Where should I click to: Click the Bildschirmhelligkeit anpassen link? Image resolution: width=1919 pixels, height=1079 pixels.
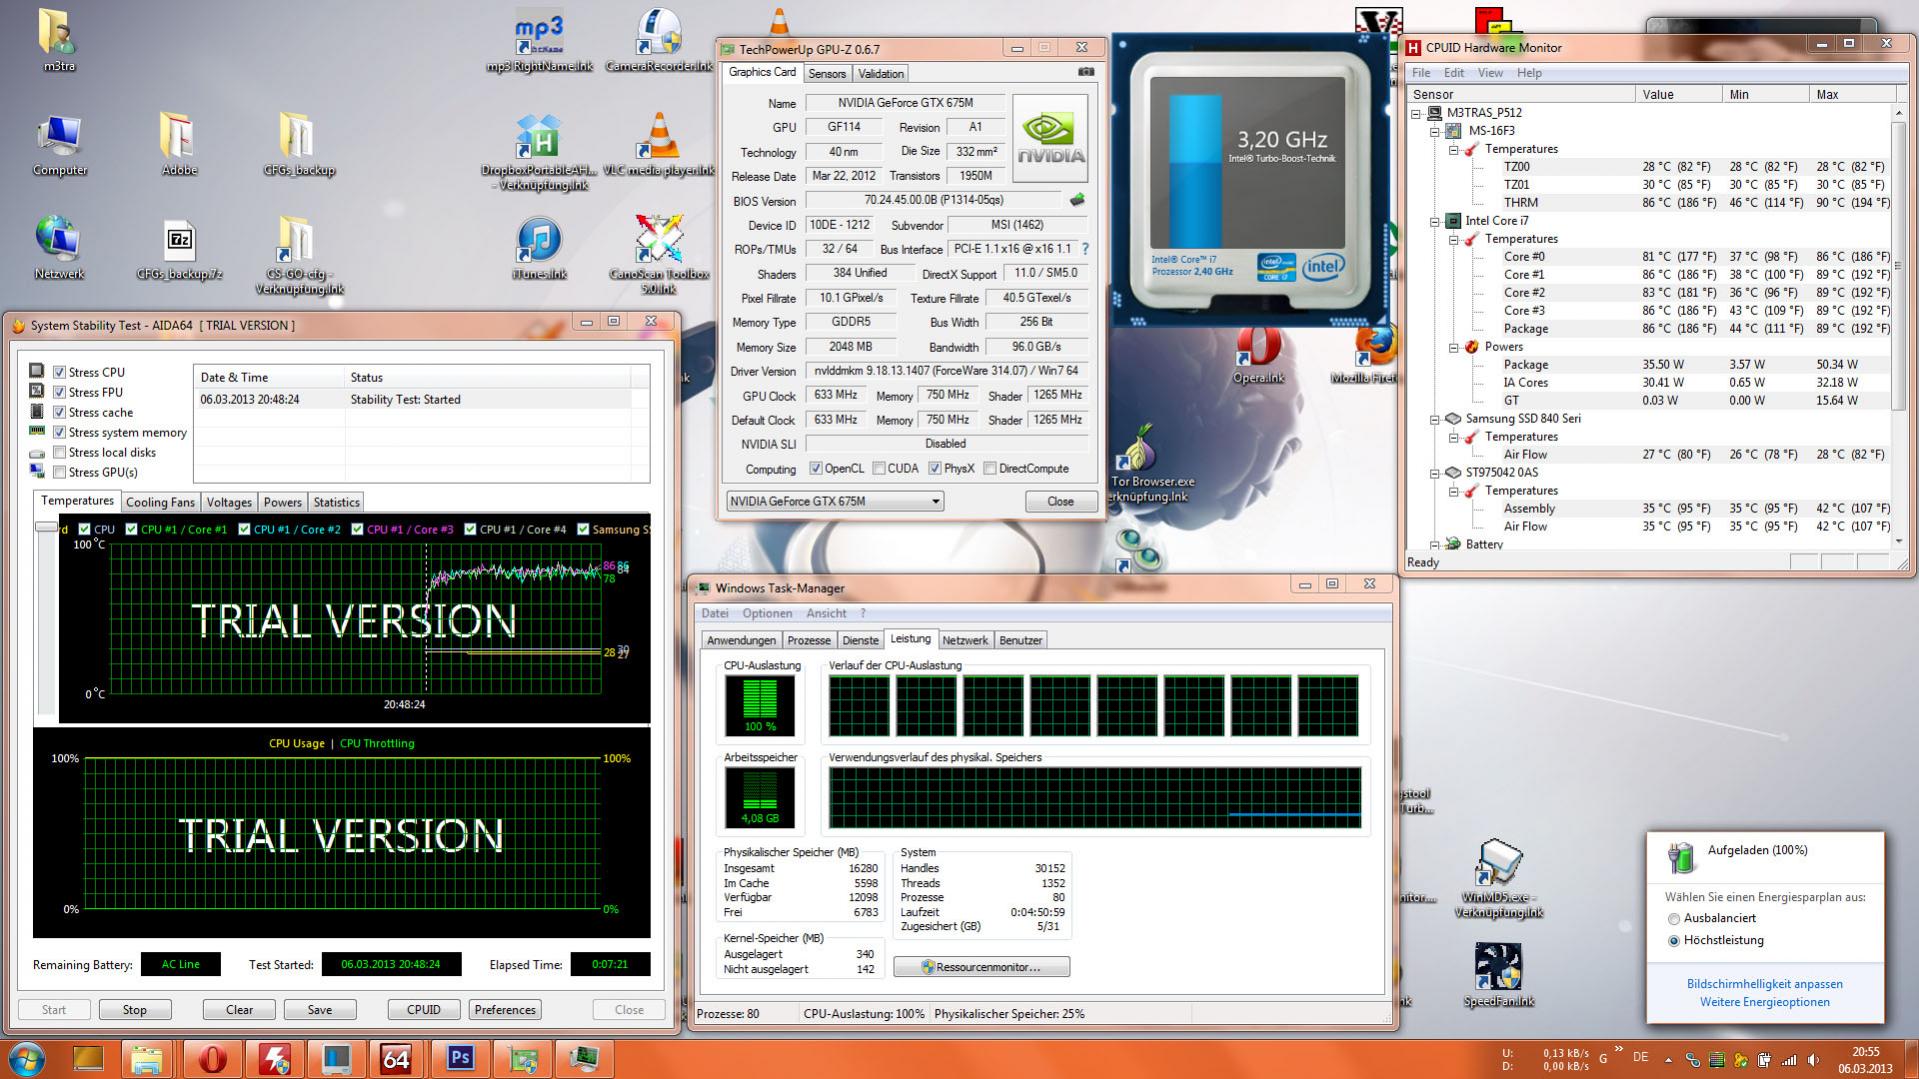click(1765, 984)
